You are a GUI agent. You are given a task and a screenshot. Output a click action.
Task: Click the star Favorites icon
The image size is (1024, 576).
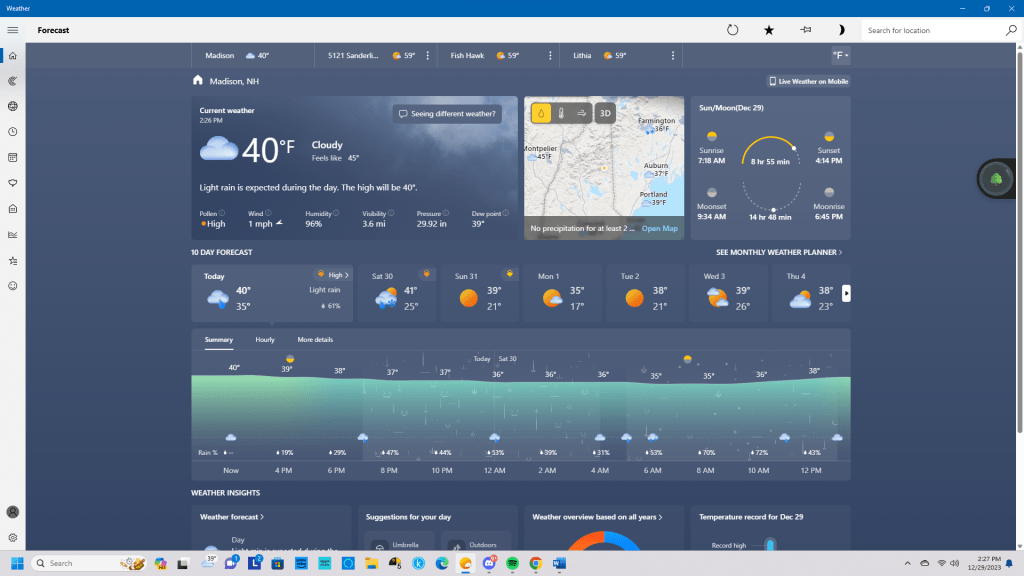pos(769,30)
